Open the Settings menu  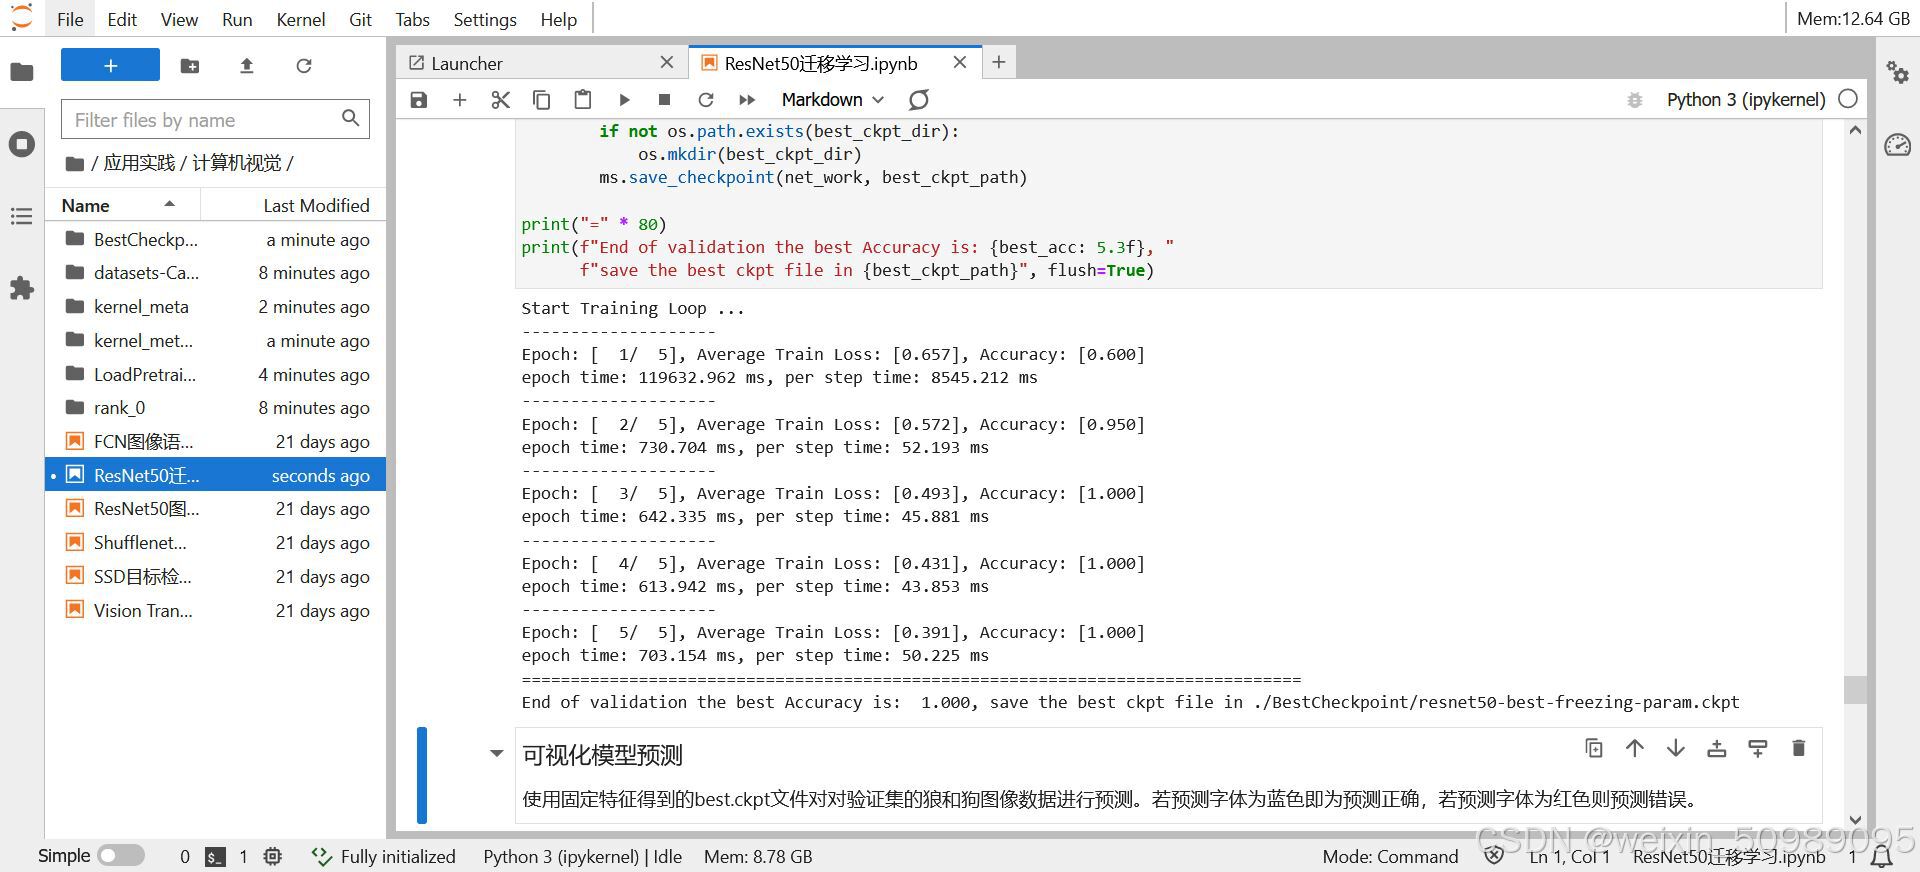(485, 19)
